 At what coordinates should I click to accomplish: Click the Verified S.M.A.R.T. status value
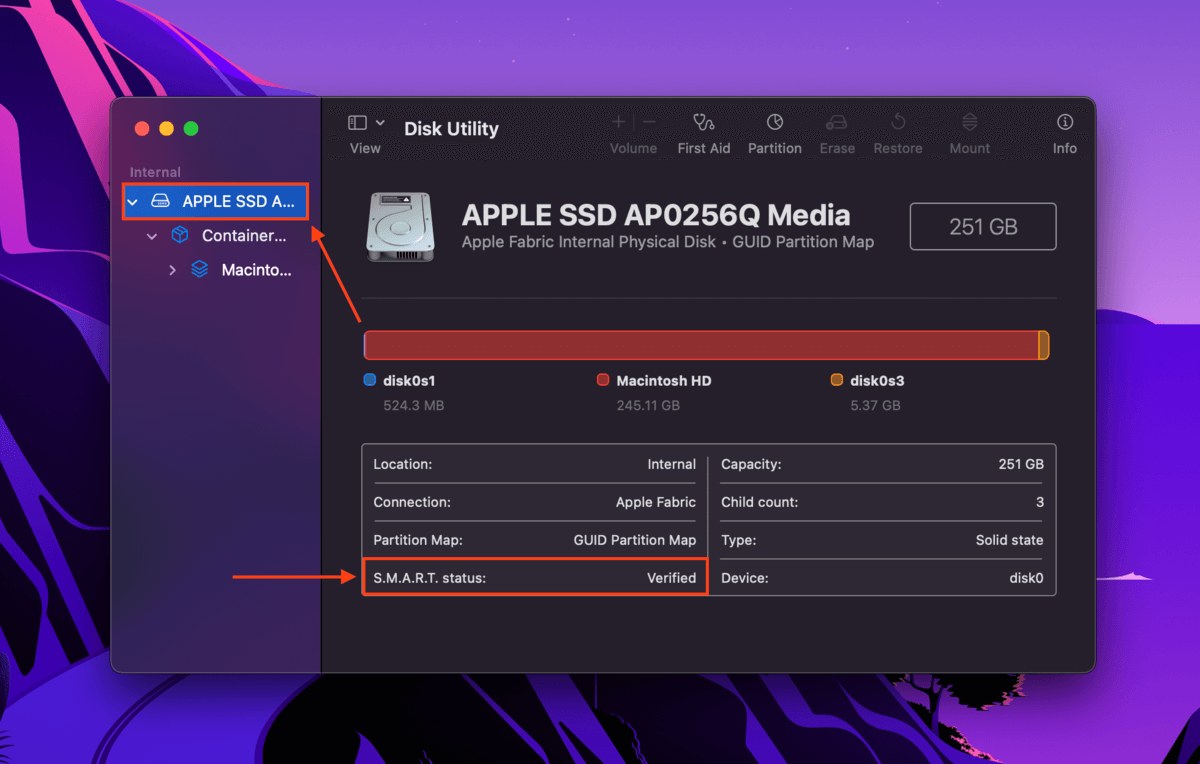tap(671, 578)
